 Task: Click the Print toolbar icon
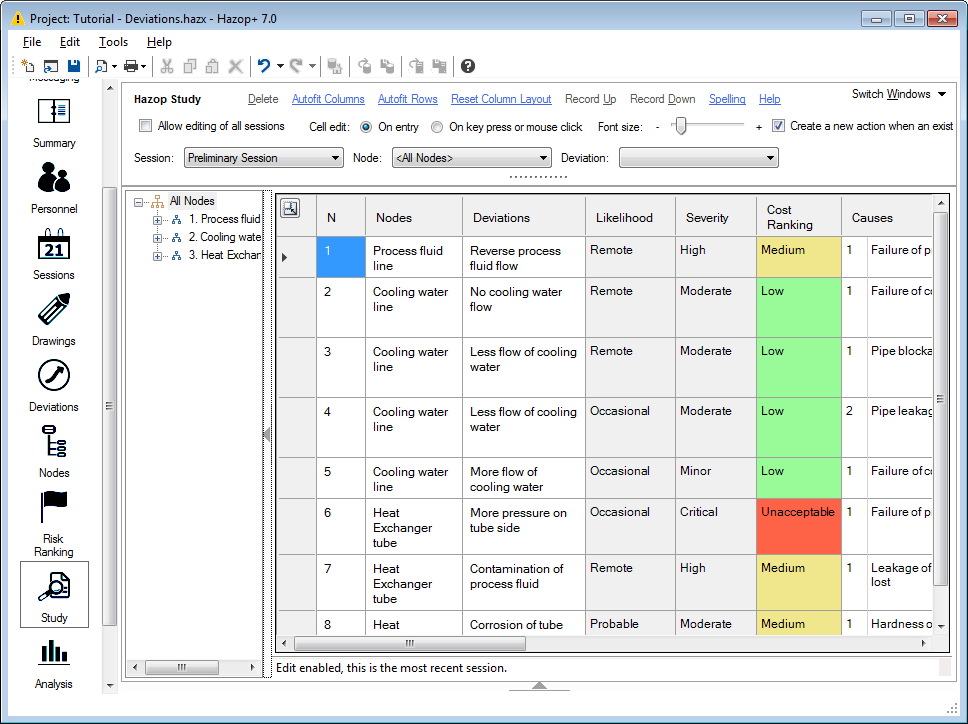[x=131, y=66]
